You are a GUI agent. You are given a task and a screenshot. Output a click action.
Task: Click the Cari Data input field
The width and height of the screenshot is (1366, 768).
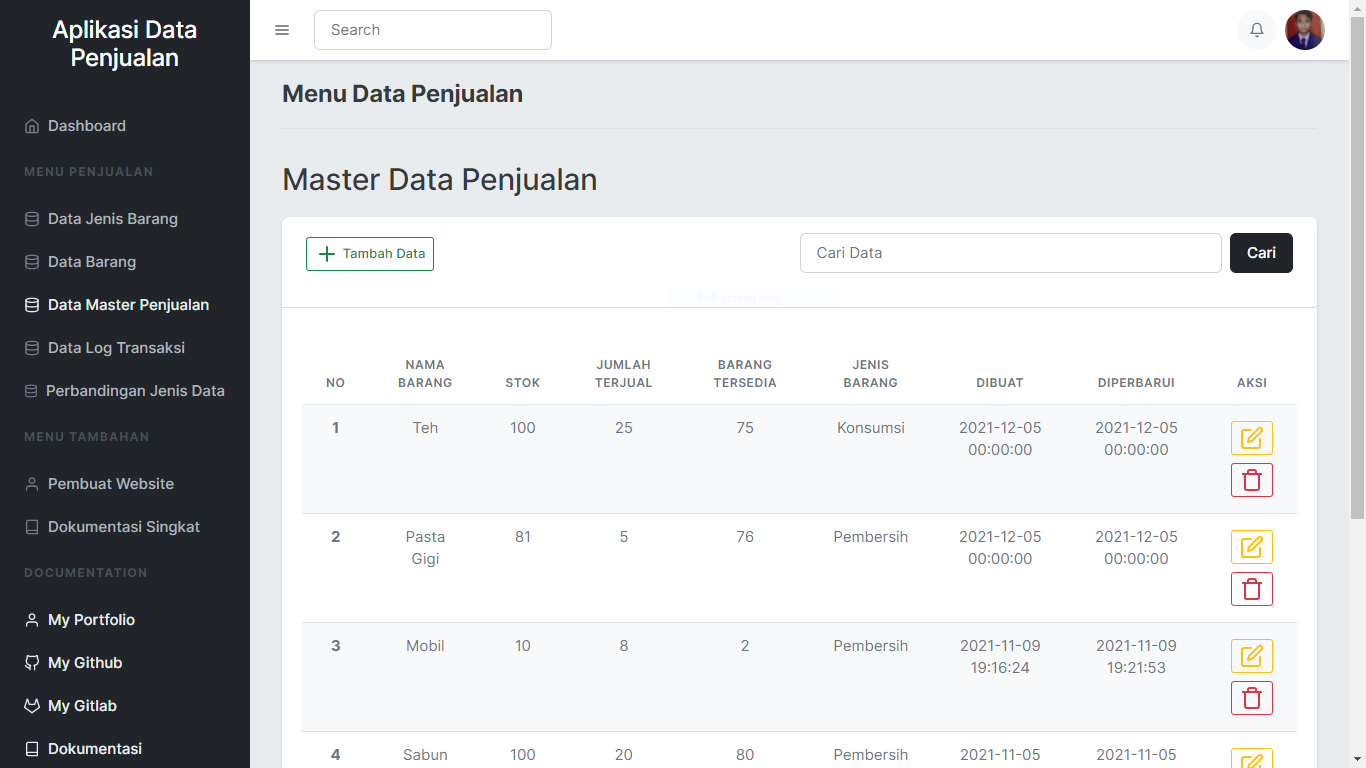click(x=1011, y=253)
